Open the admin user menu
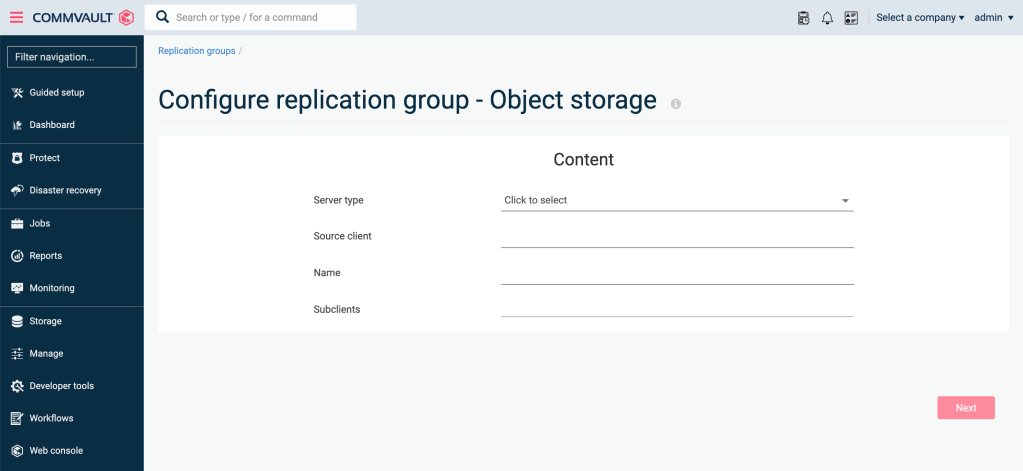Screen dimensions: 1023x471 (994, 18)
